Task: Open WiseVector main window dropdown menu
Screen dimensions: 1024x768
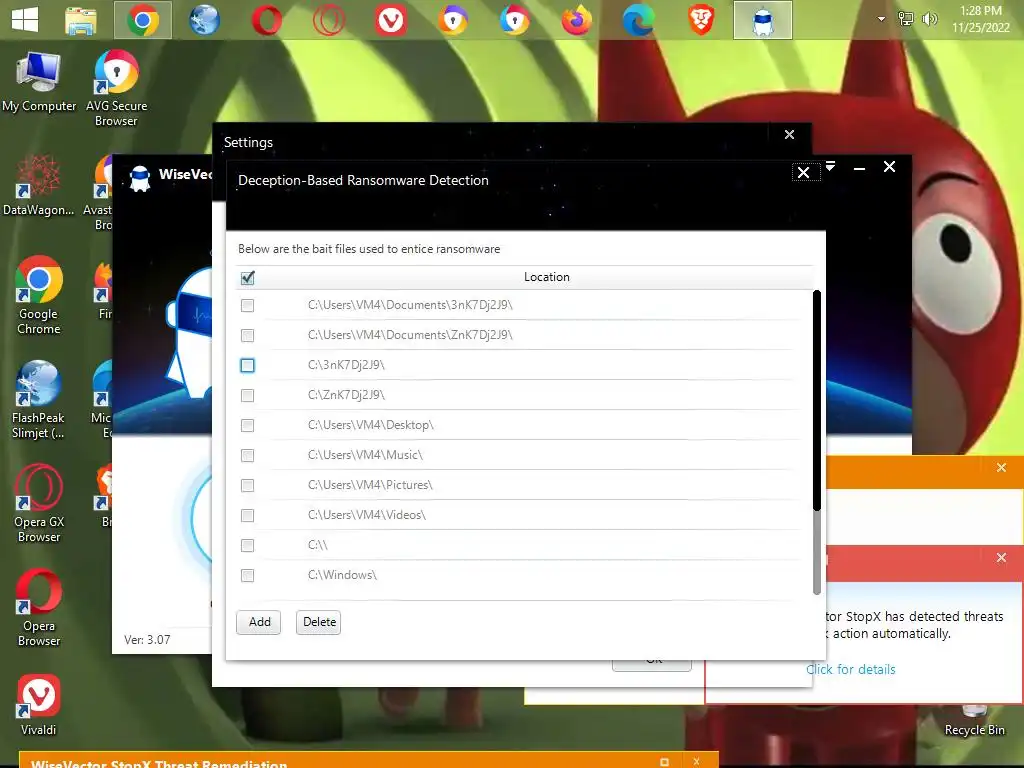Action: (830, 166)
